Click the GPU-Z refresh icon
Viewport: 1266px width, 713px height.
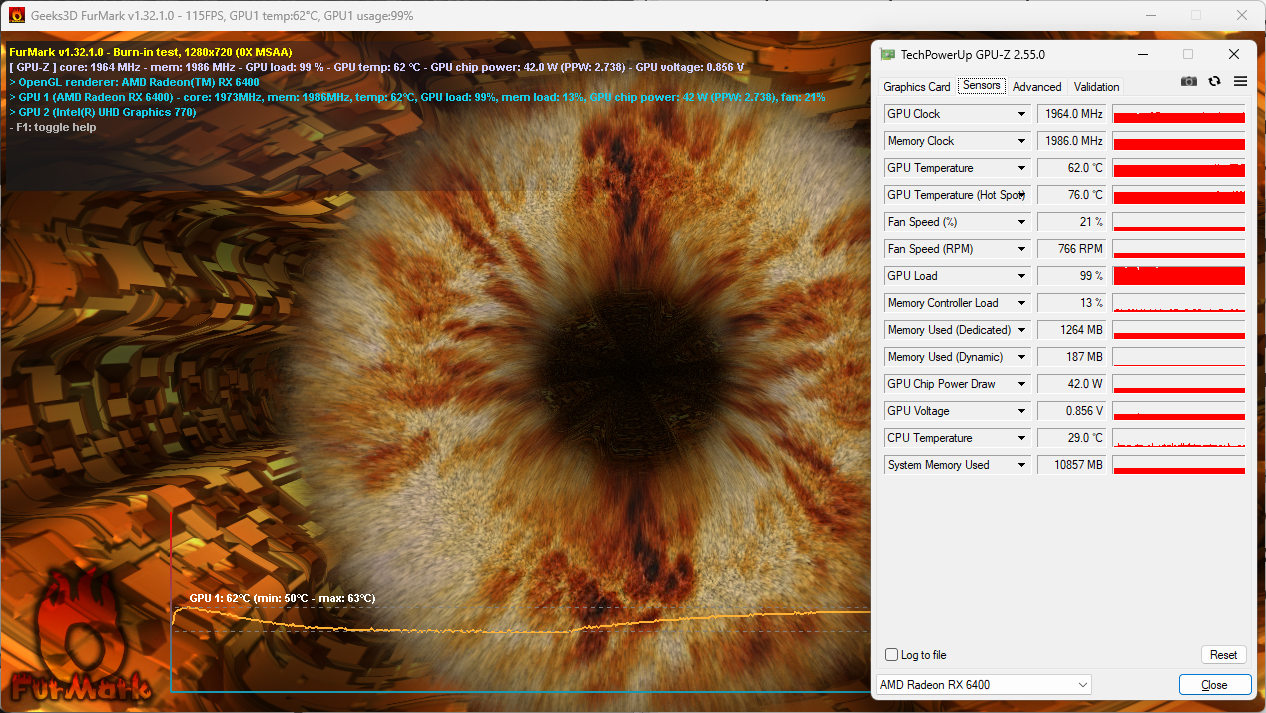pyautogui.click(x=1214, y=81)
